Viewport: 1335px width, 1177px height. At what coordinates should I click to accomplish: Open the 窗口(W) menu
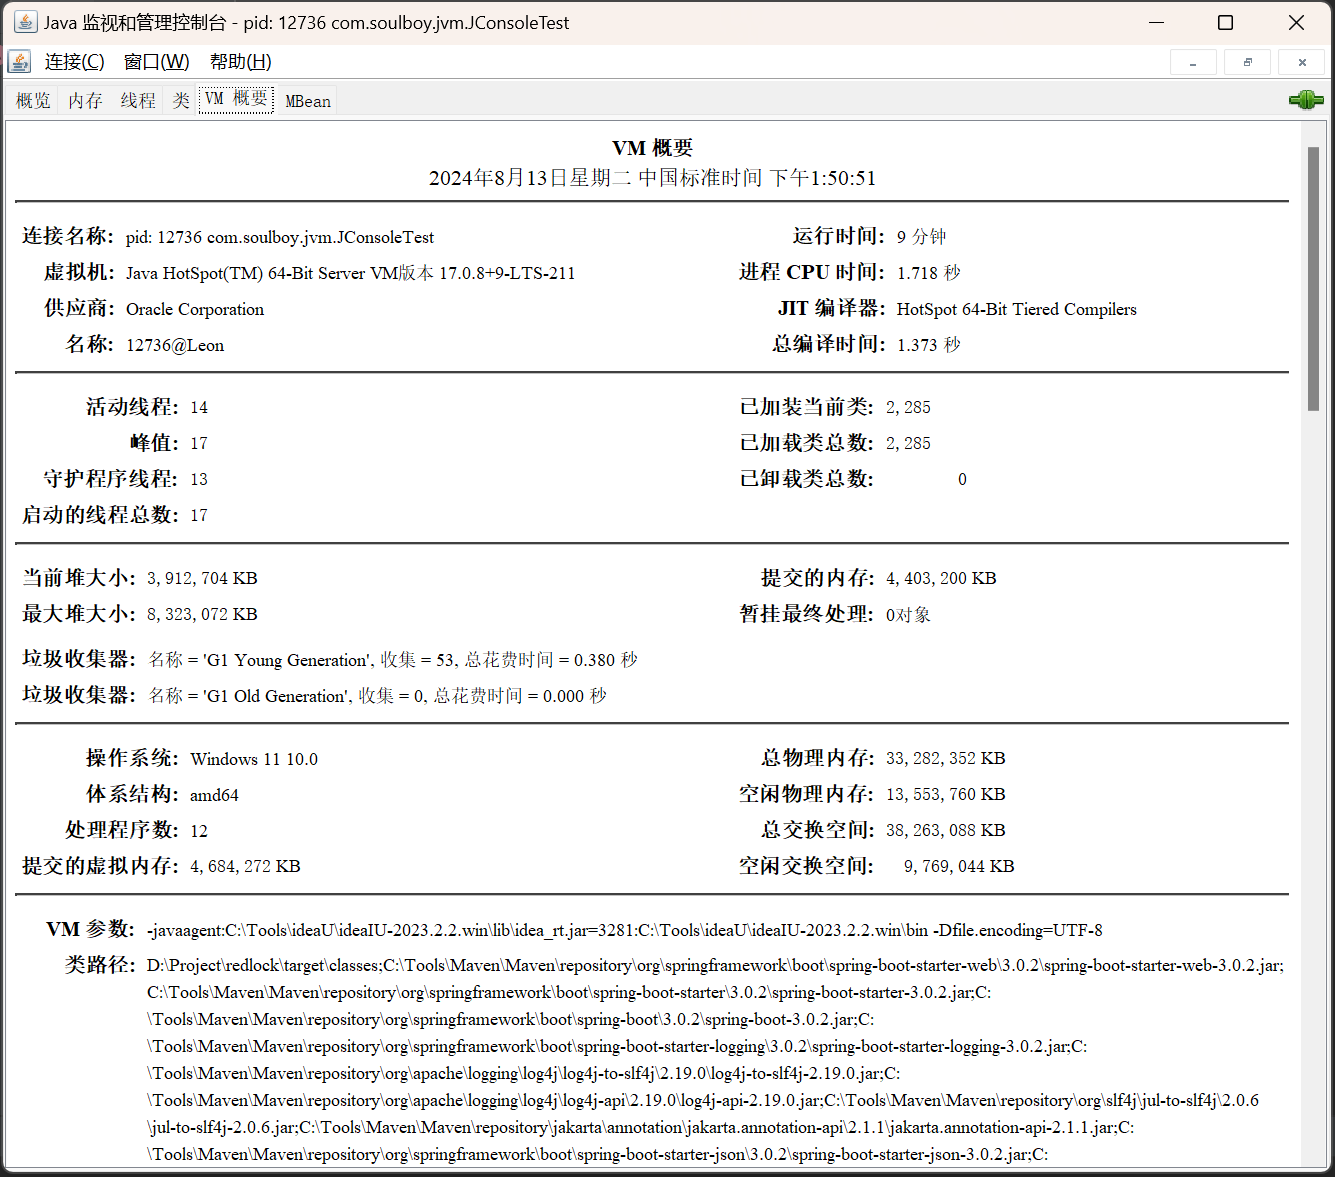156,62
